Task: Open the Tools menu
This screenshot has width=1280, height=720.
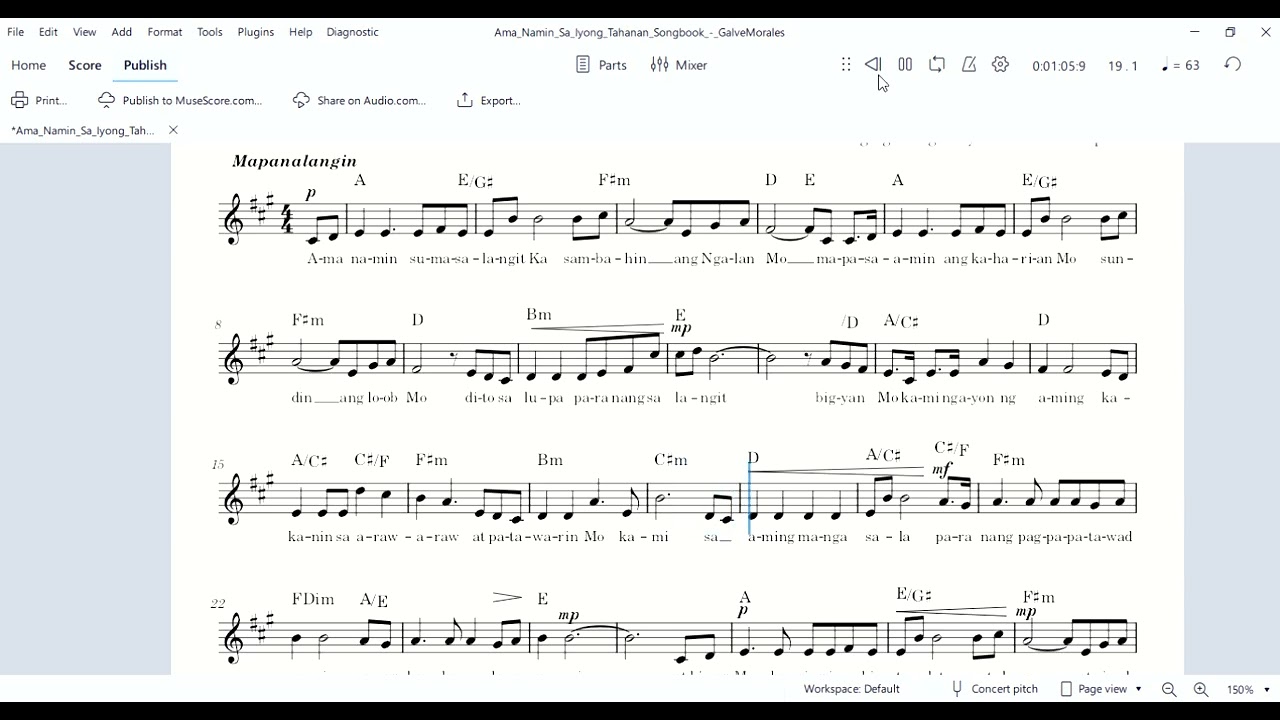Action: pyautogui.click(x=210, y=32)
